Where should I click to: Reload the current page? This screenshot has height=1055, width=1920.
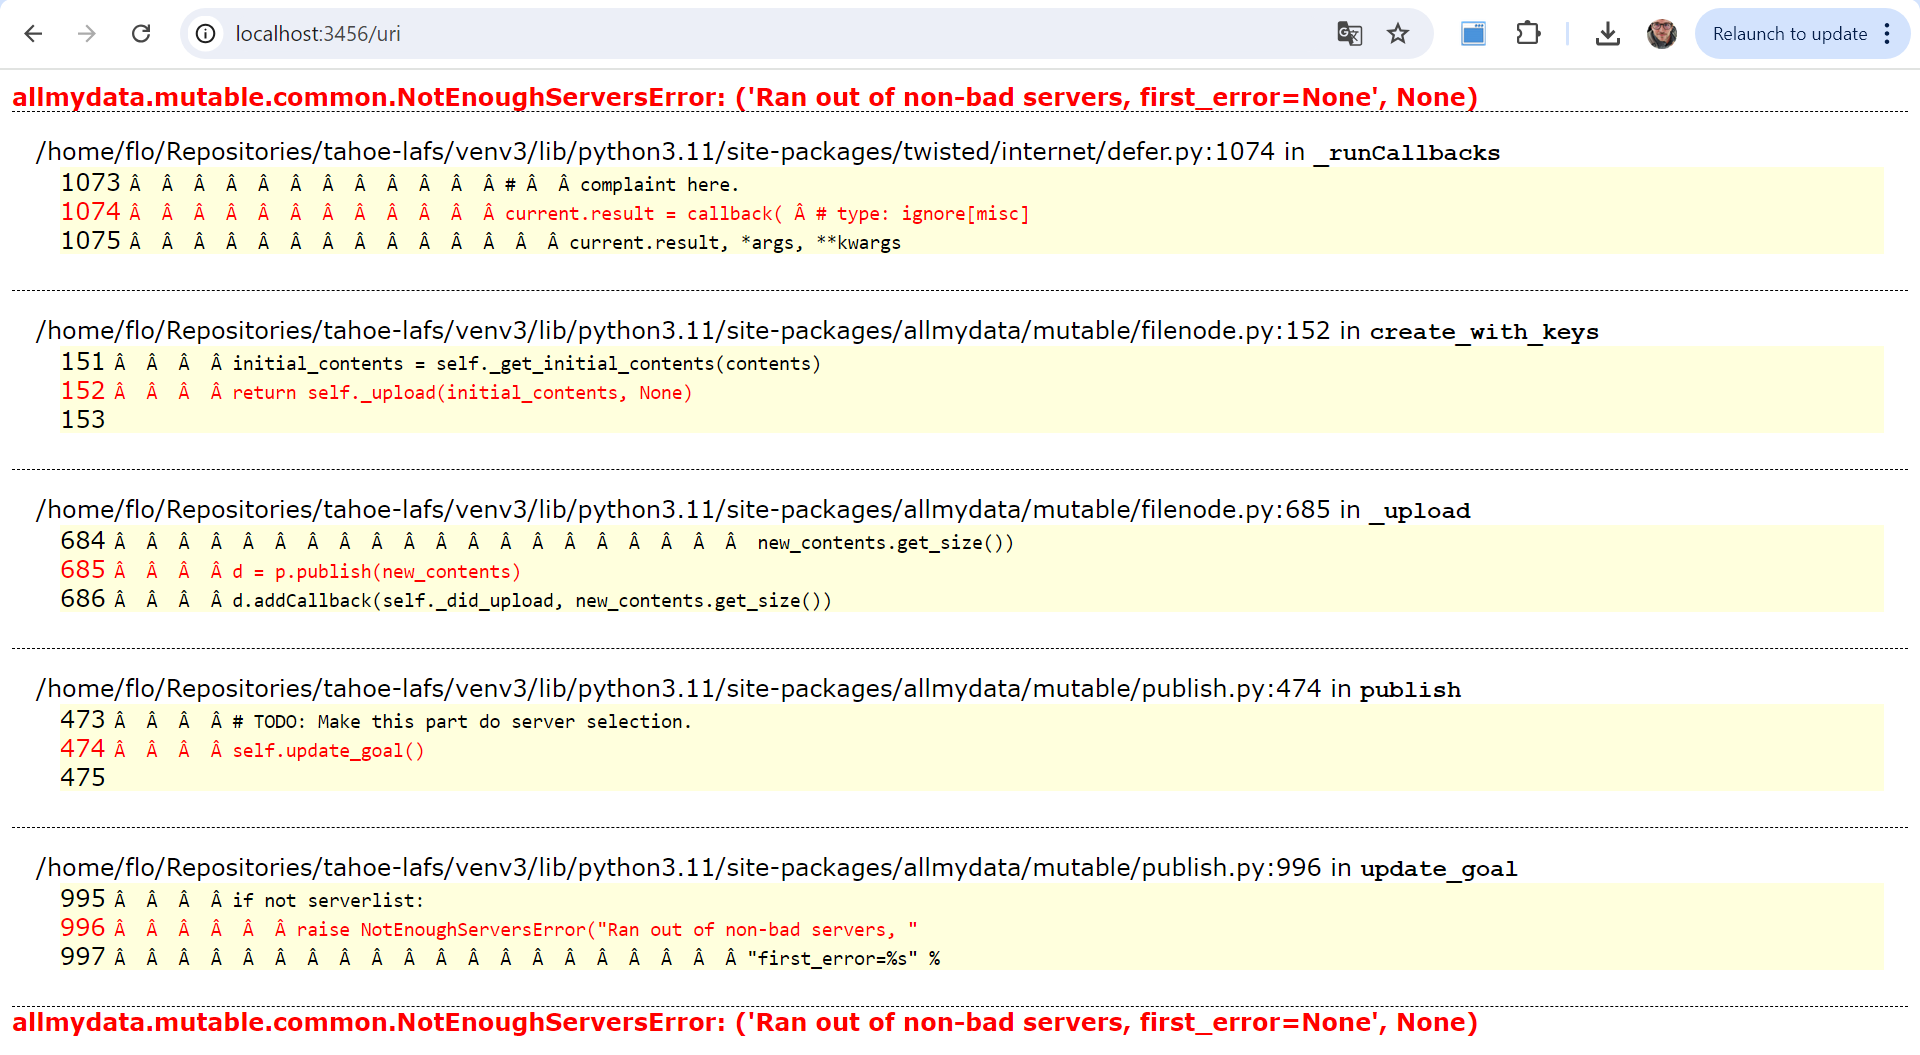[141, 34]
